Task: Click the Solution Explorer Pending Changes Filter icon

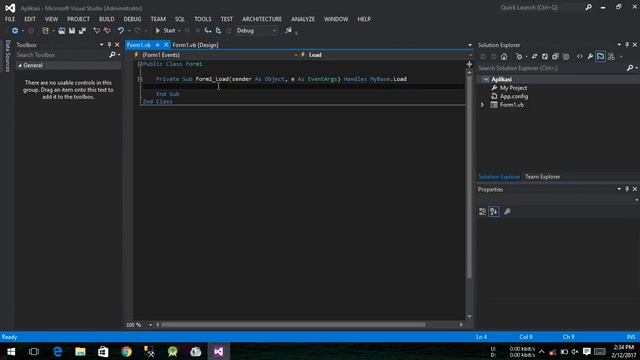Action: pos(519,56)
